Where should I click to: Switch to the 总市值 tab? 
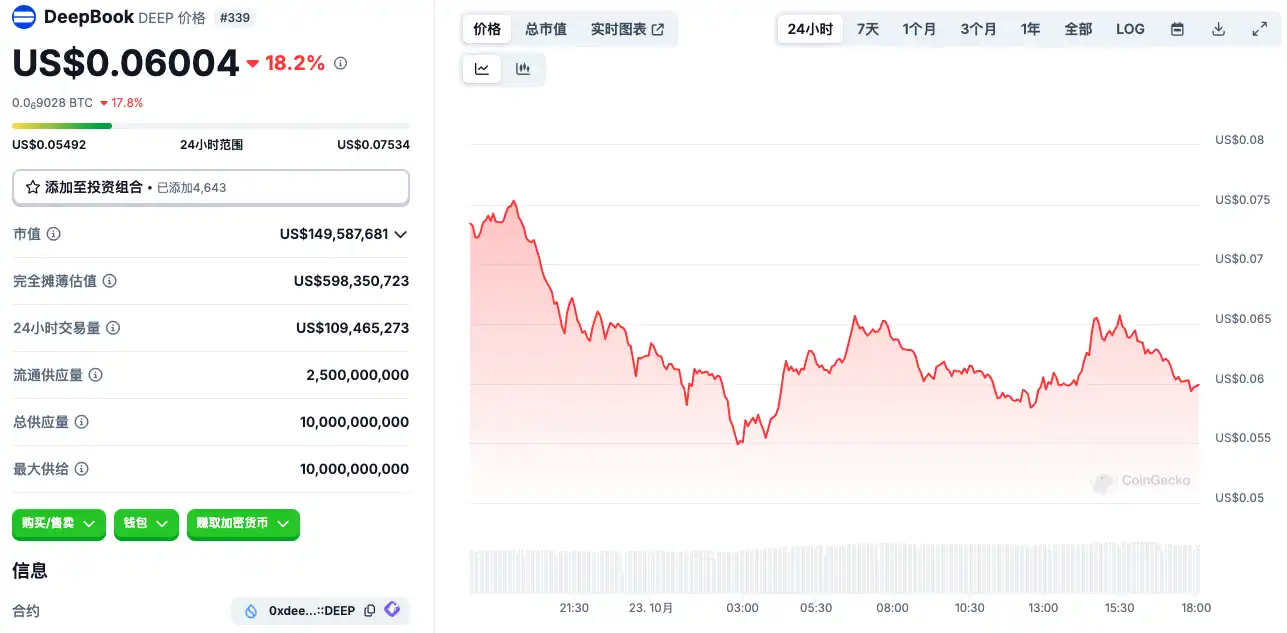point(546,29)
